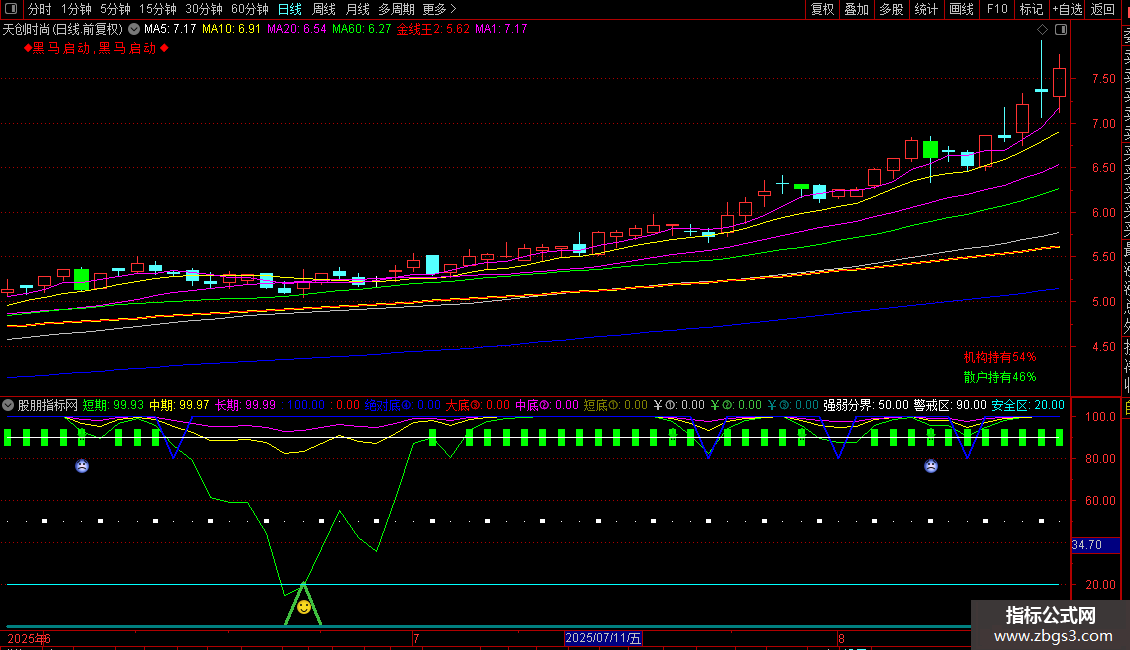Switch to 分时 intraday view
1130x650 pixels.
tap(40, 9)
